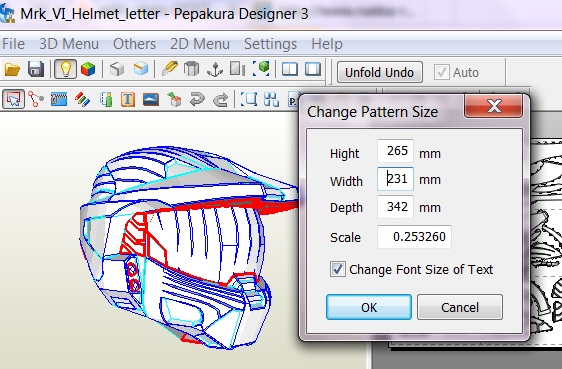Click the green figure measure icon
The height and width of the screenshot is (369, 562).
click(x=105, y=99)
